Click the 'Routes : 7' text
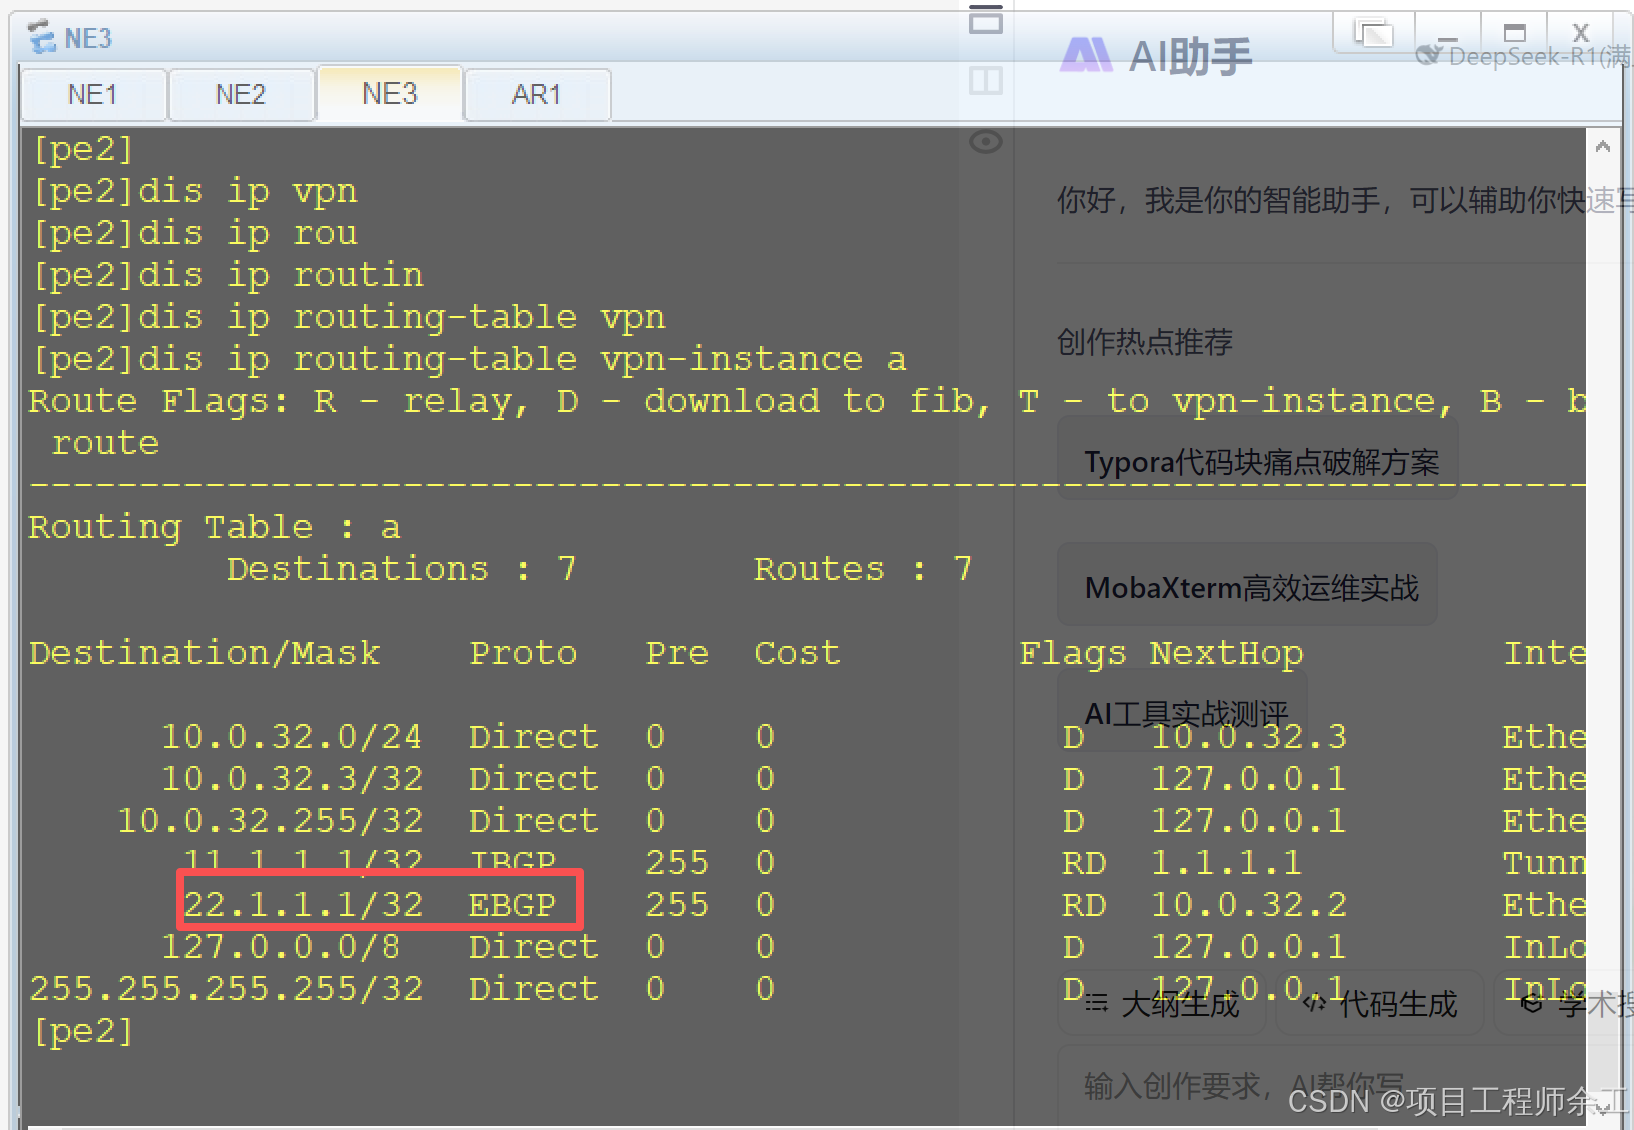1634x1130 pixels. click(x=863, y=569)
